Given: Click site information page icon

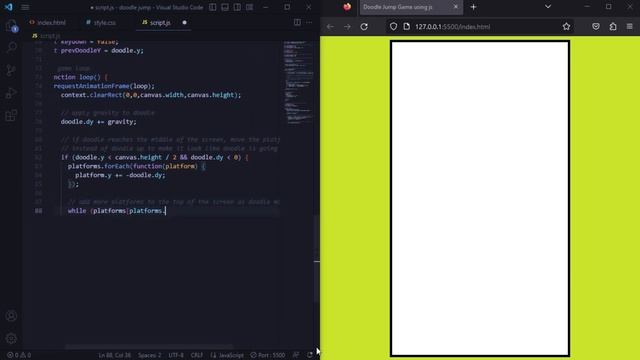Looking at the screenshot, I should 407,27.
